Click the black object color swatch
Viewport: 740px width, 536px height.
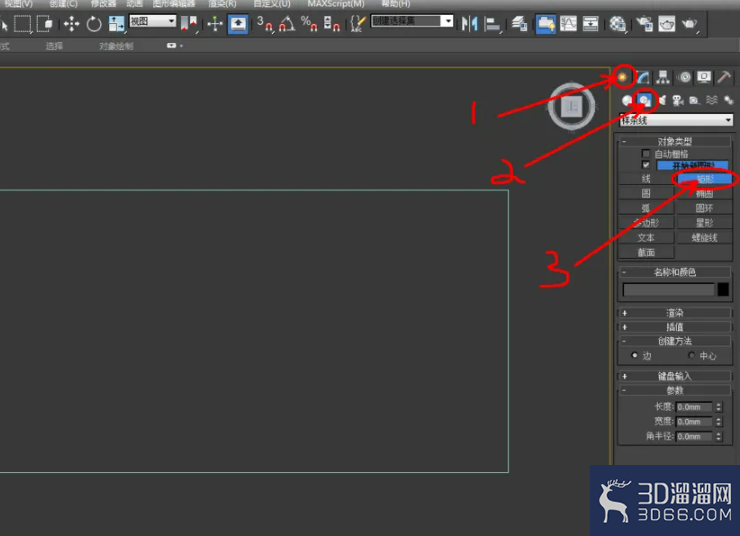pos(723,289)
